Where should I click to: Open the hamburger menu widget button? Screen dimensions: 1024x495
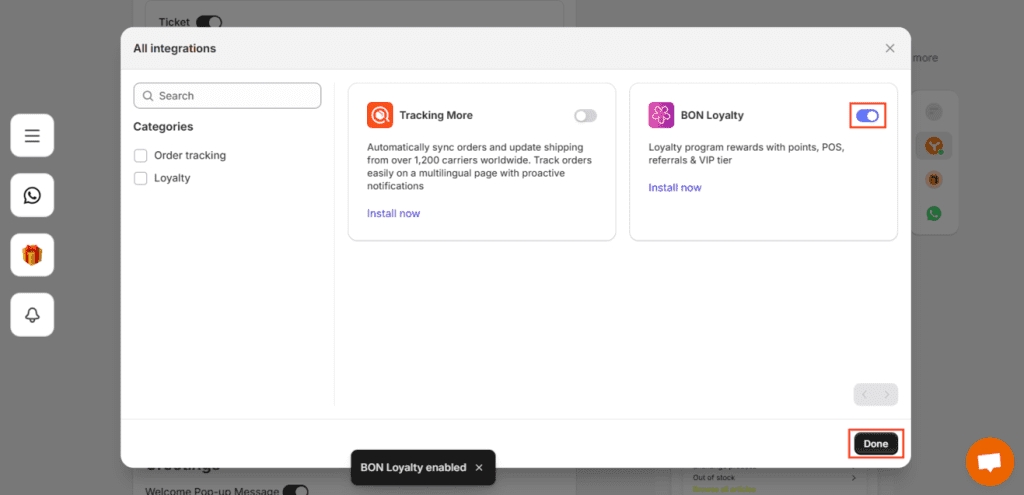(x=32, y=135)
